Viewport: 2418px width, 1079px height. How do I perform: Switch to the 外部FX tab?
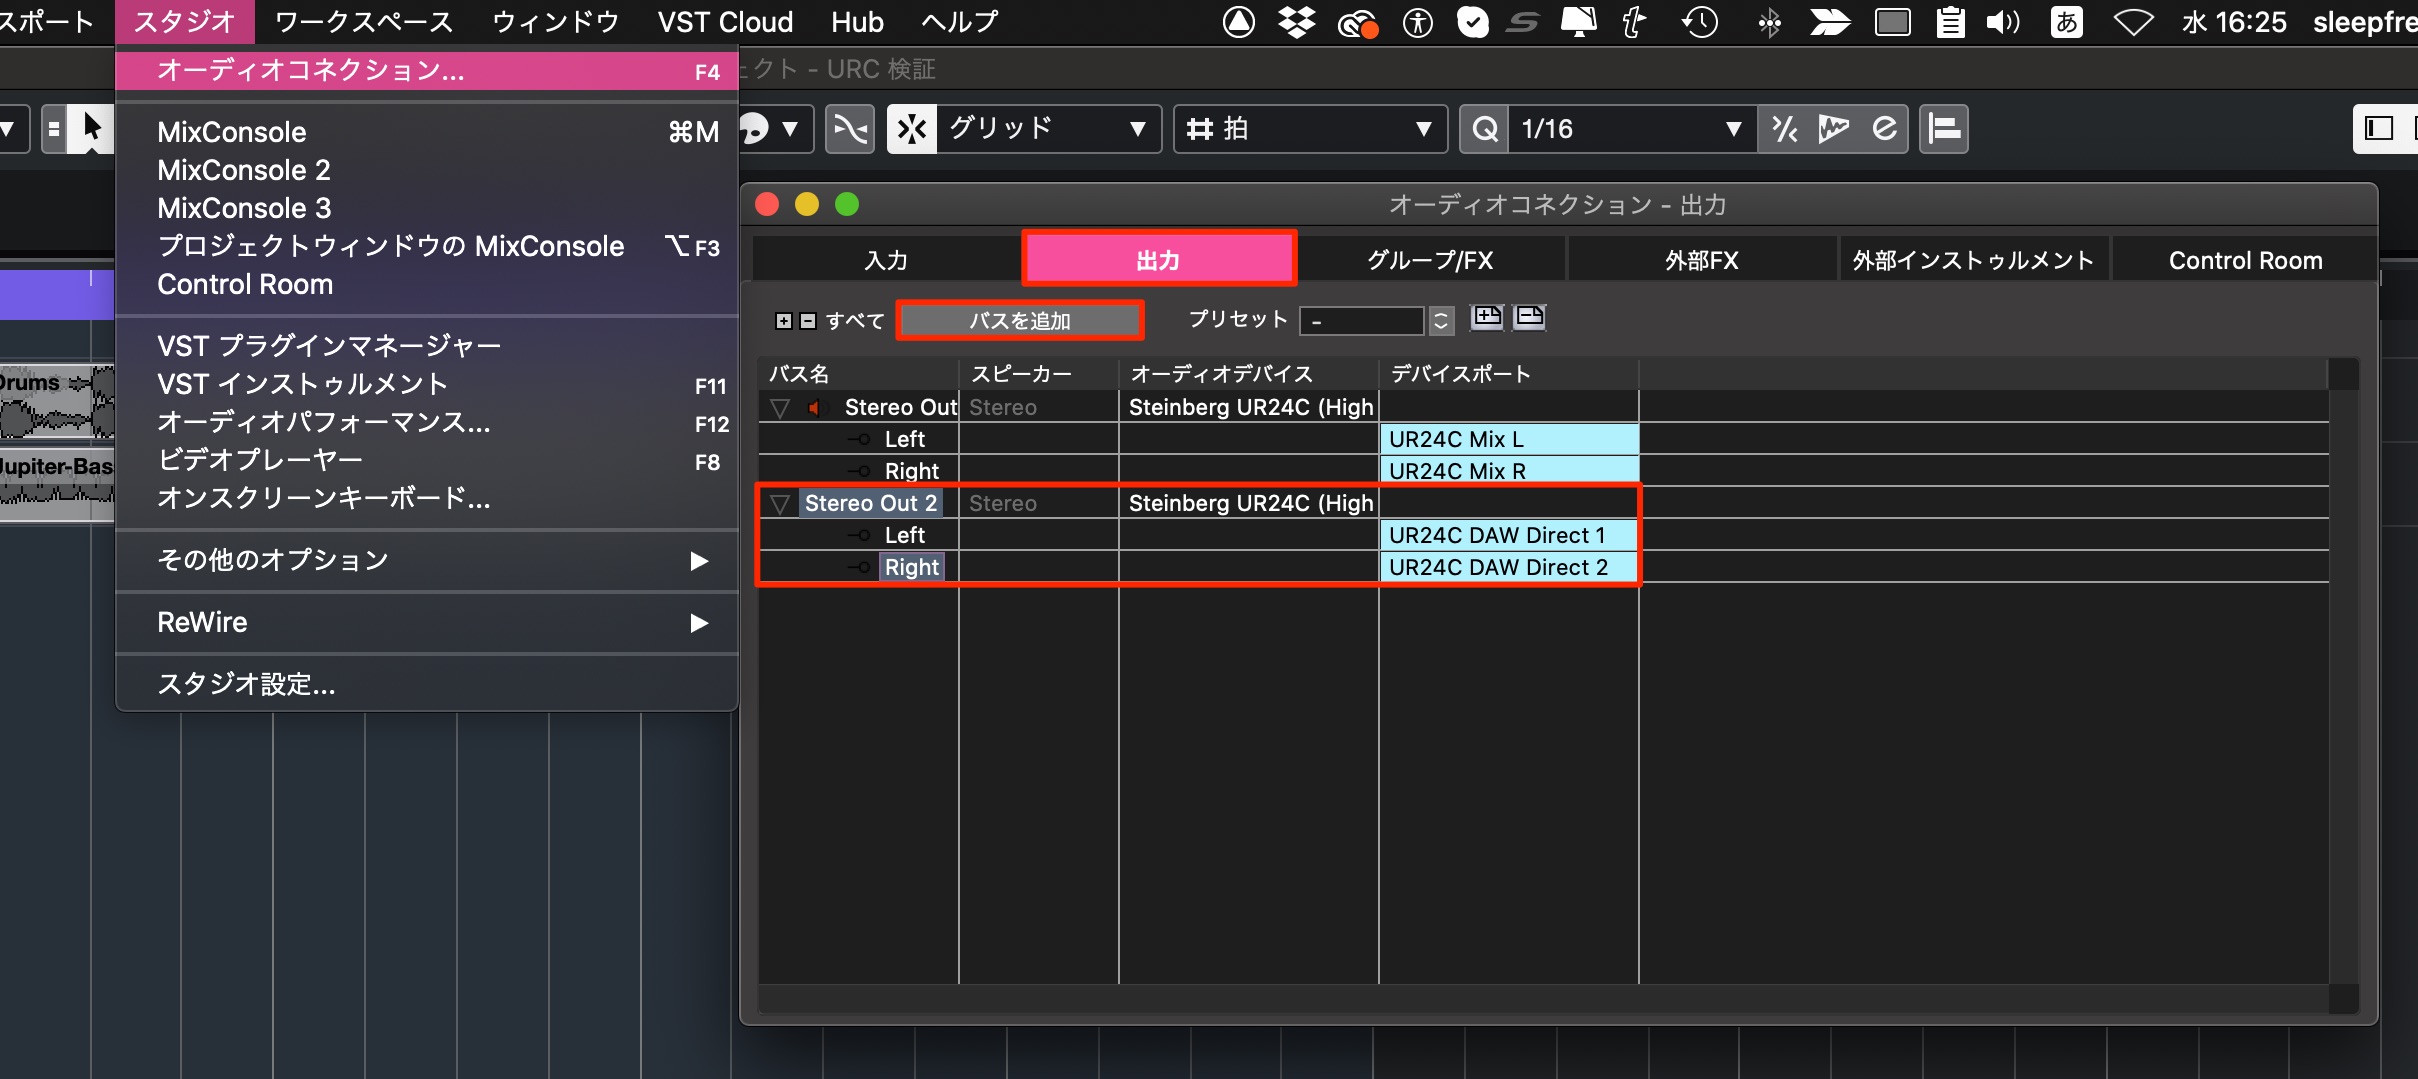[x=1702, y=260]
